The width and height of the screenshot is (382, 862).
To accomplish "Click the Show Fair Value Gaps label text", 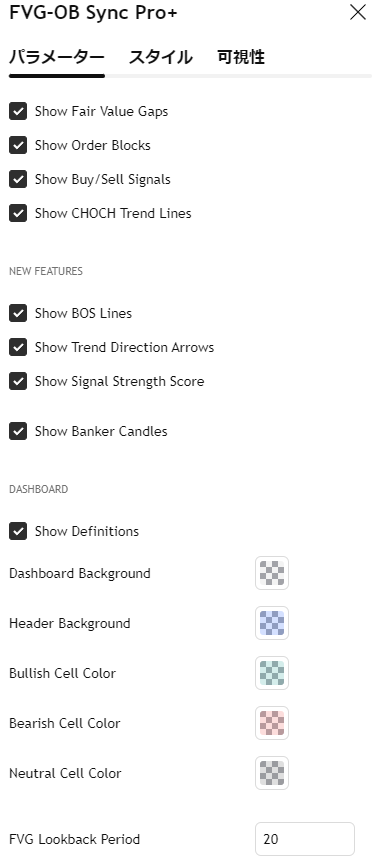I will [x=101, y=112].
